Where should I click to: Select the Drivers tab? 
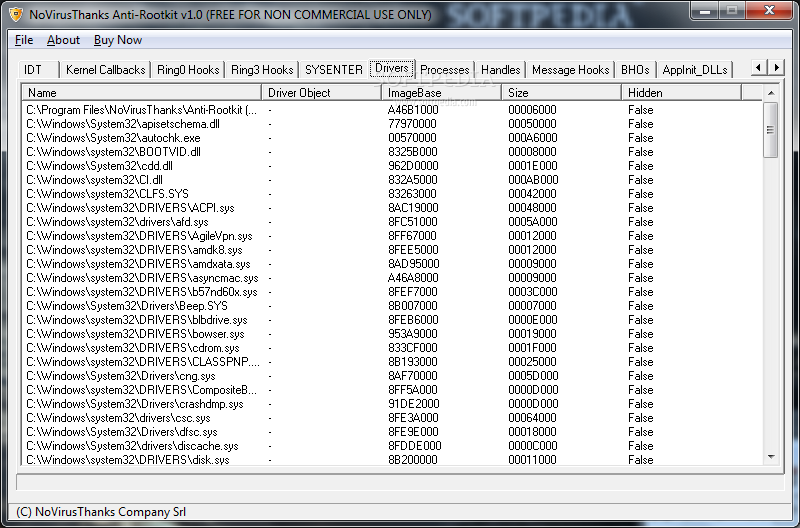point(392,68)
